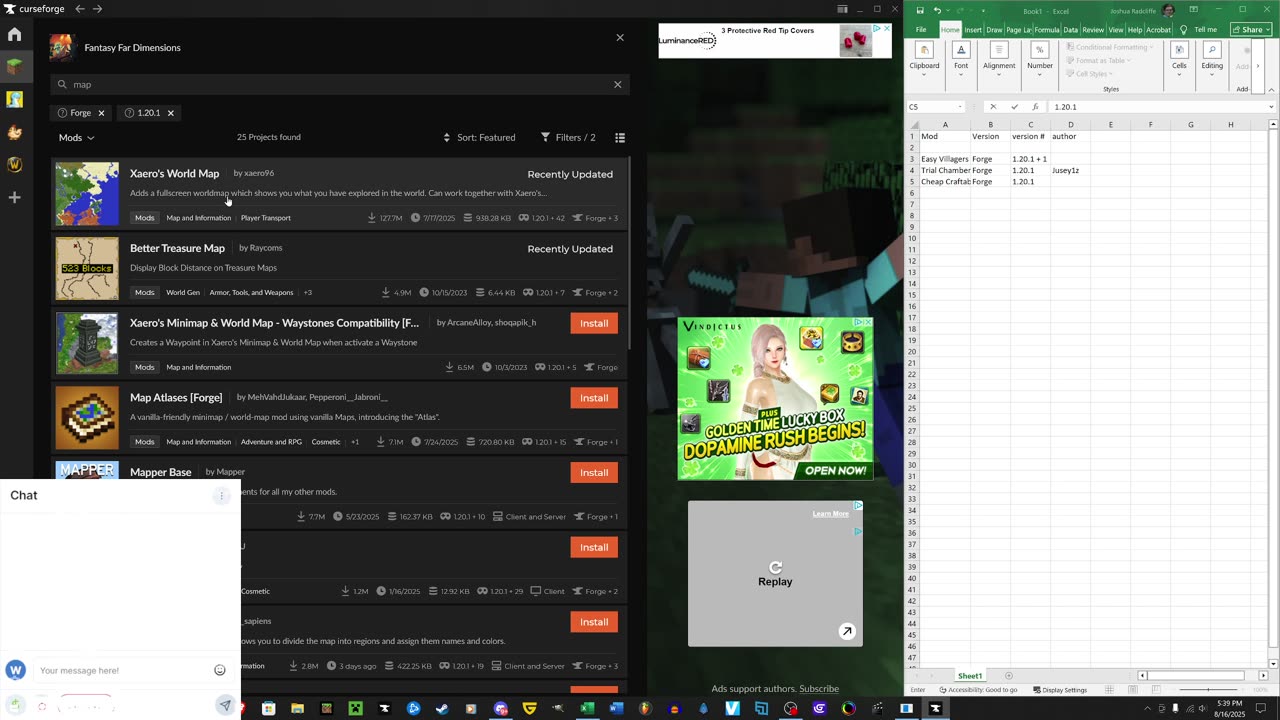The width and height of the screenshot is (1280, 720).
Task: Cancel formula entry with X icon
Action: (993, 107)
